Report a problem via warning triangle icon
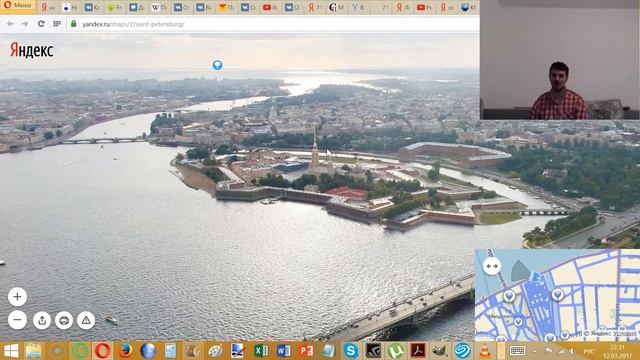 tap(86, 320)
